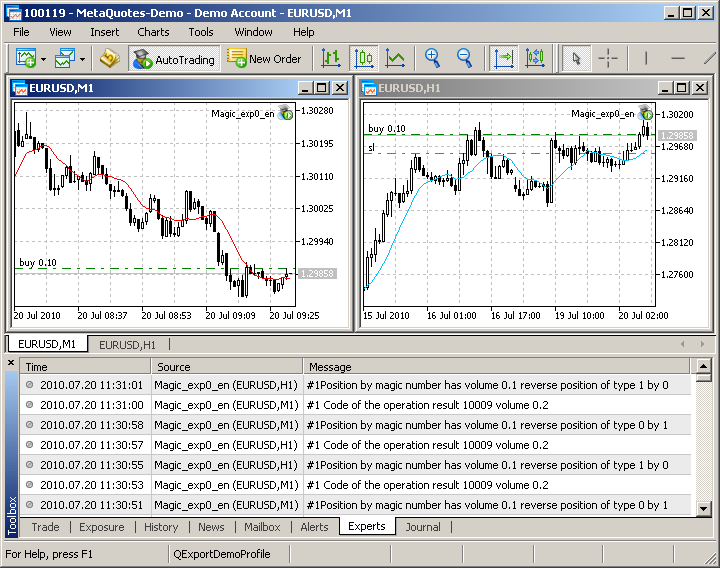Select the Horizontal Line drawing tool

tap(678, 58)
